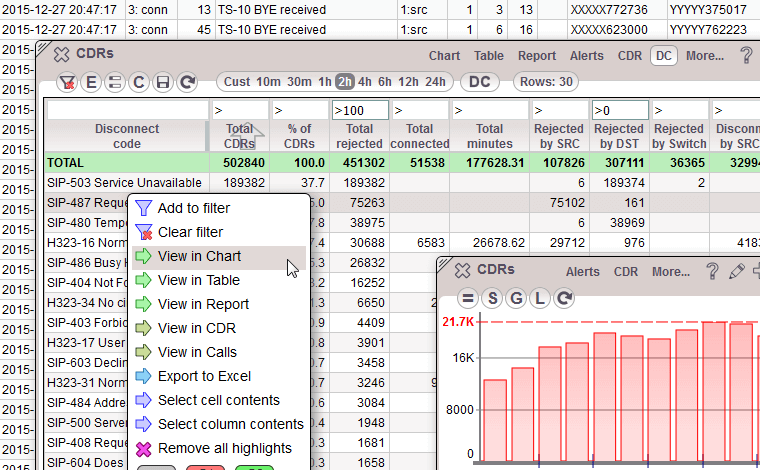
Task: Click the G button in chart toolbar
Action: coord(516,298)
